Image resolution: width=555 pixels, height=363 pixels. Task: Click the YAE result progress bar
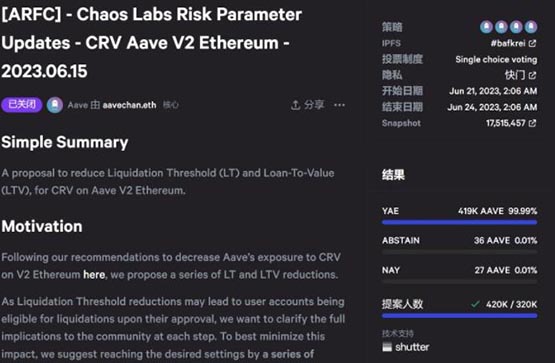459,223
